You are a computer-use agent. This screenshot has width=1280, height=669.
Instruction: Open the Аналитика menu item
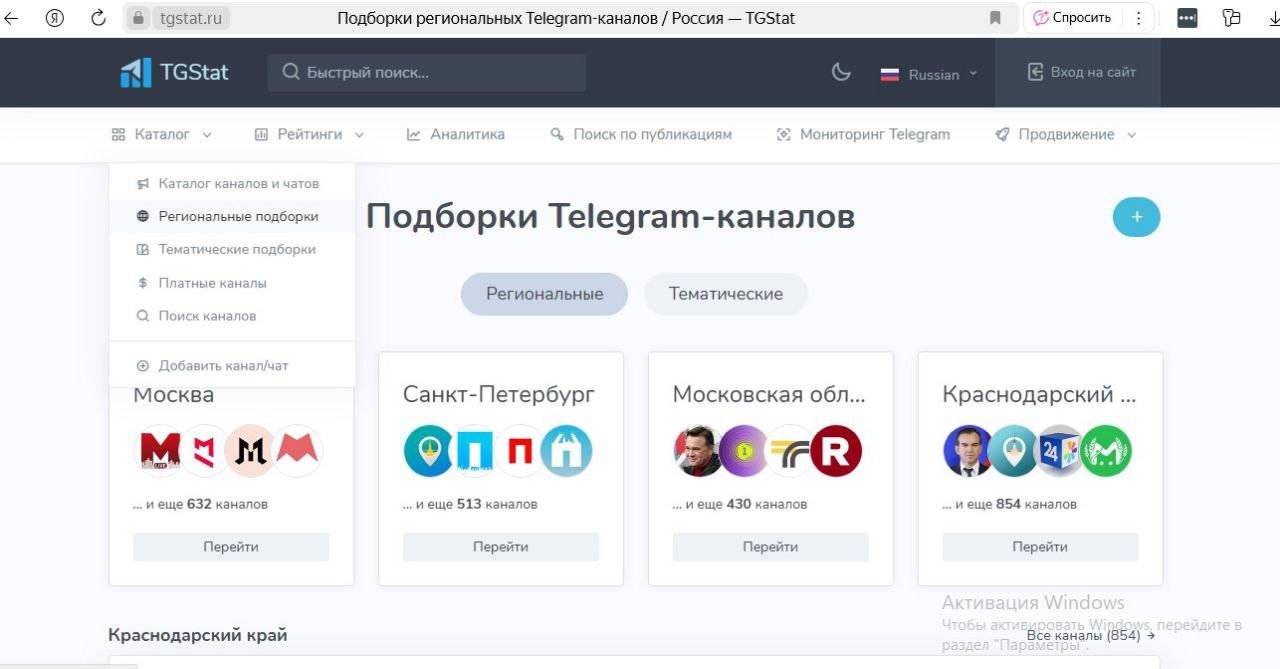click(x=455, y=134)
